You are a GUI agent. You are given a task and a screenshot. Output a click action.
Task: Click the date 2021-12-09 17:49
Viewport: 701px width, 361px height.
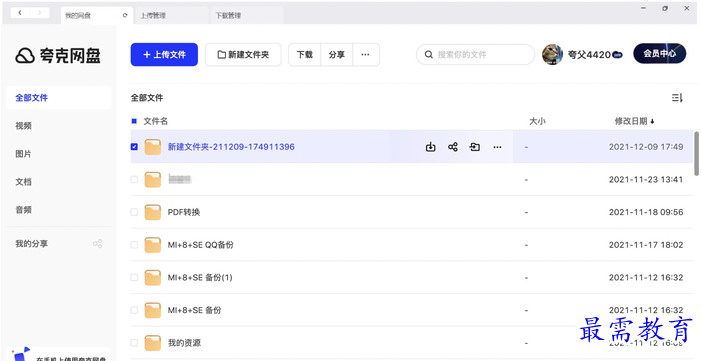[x=646, y=147]
